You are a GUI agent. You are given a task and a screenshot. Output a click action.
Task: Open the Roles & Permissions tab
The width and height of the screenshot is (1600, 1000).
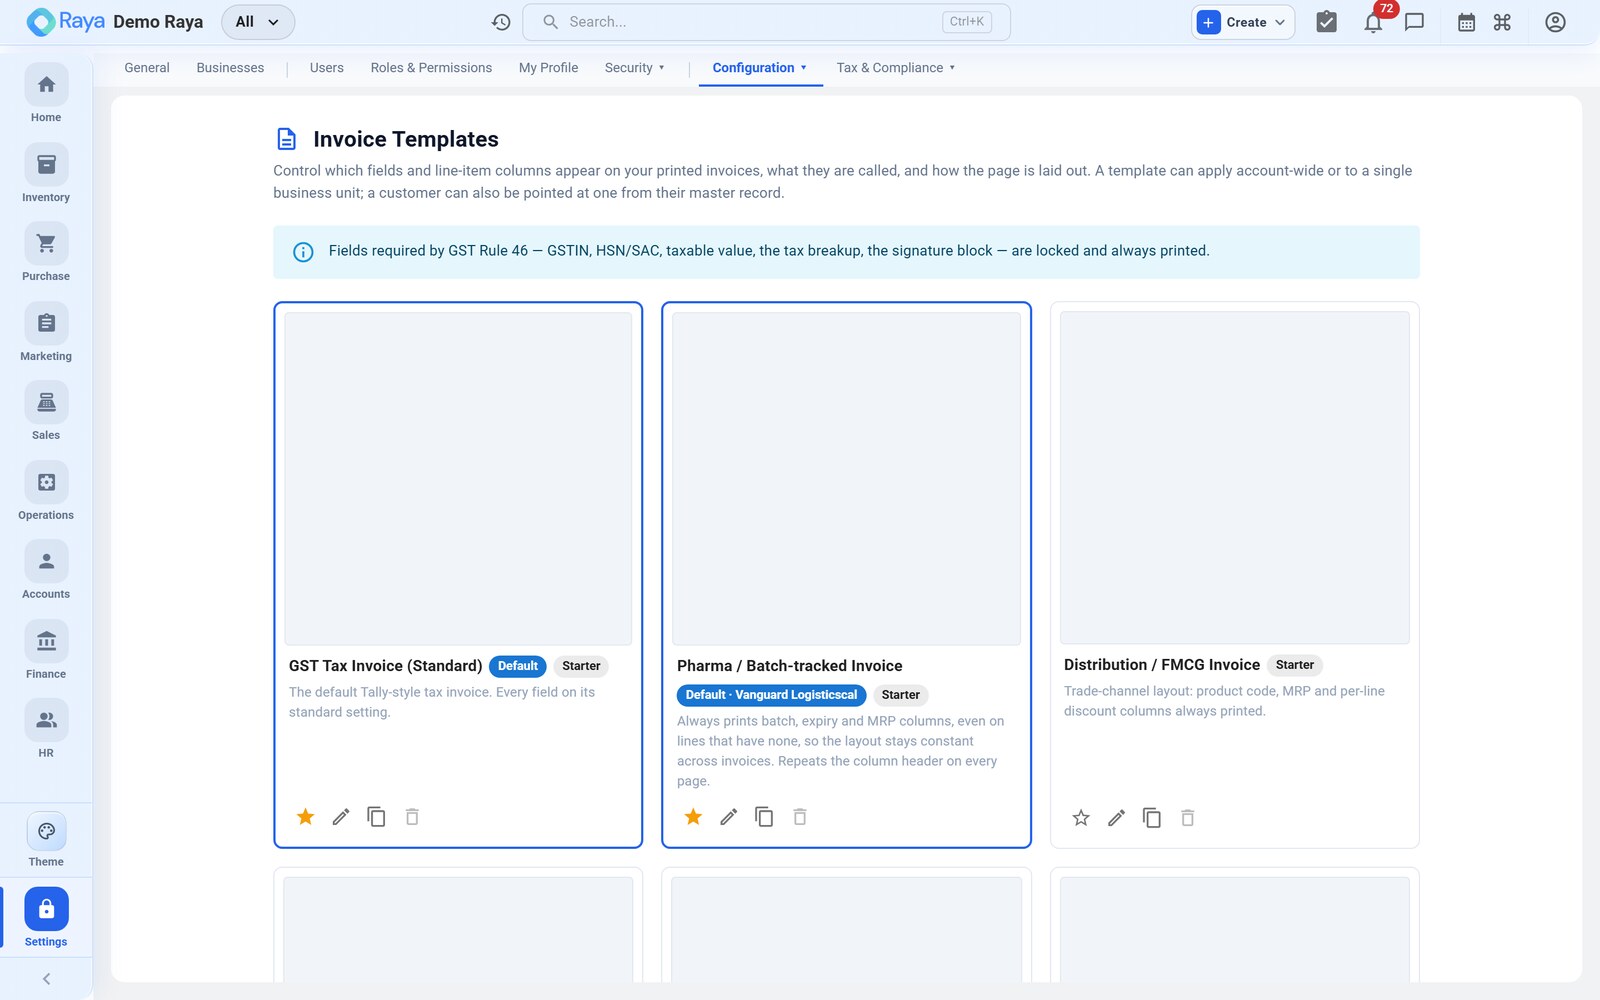[431, 68]
